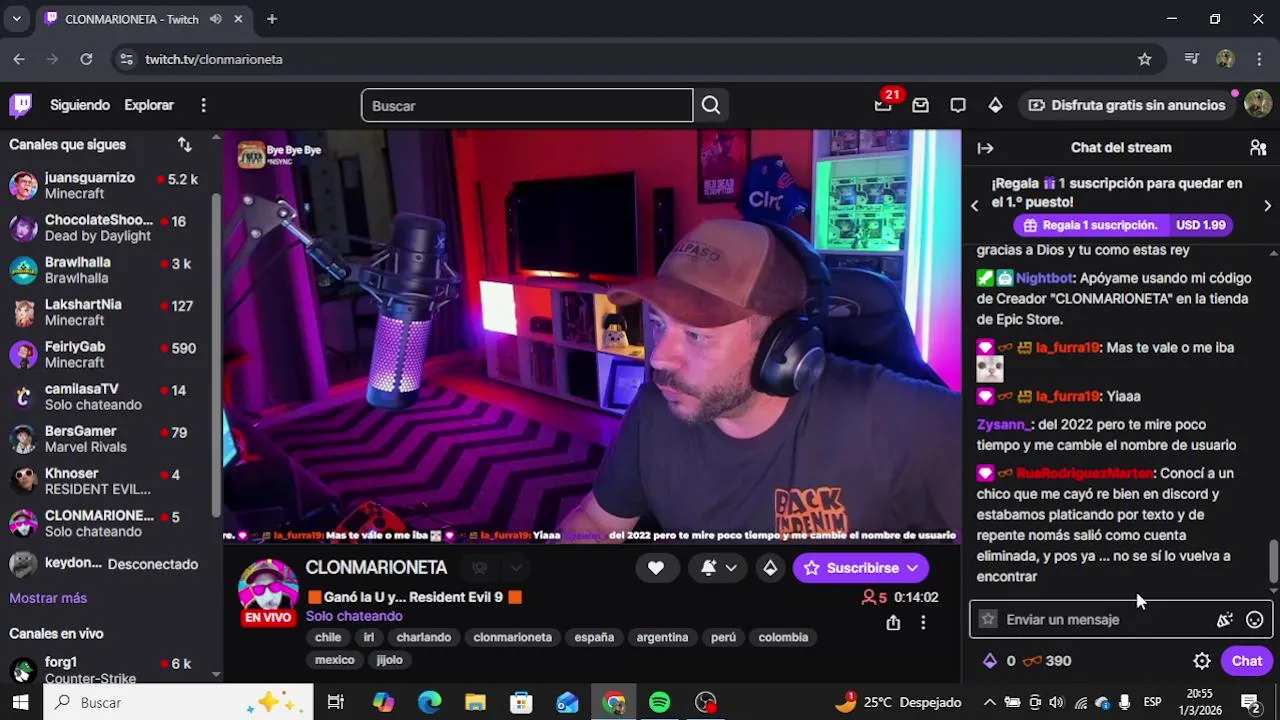Click the chat identity star icon

point(988,619)
